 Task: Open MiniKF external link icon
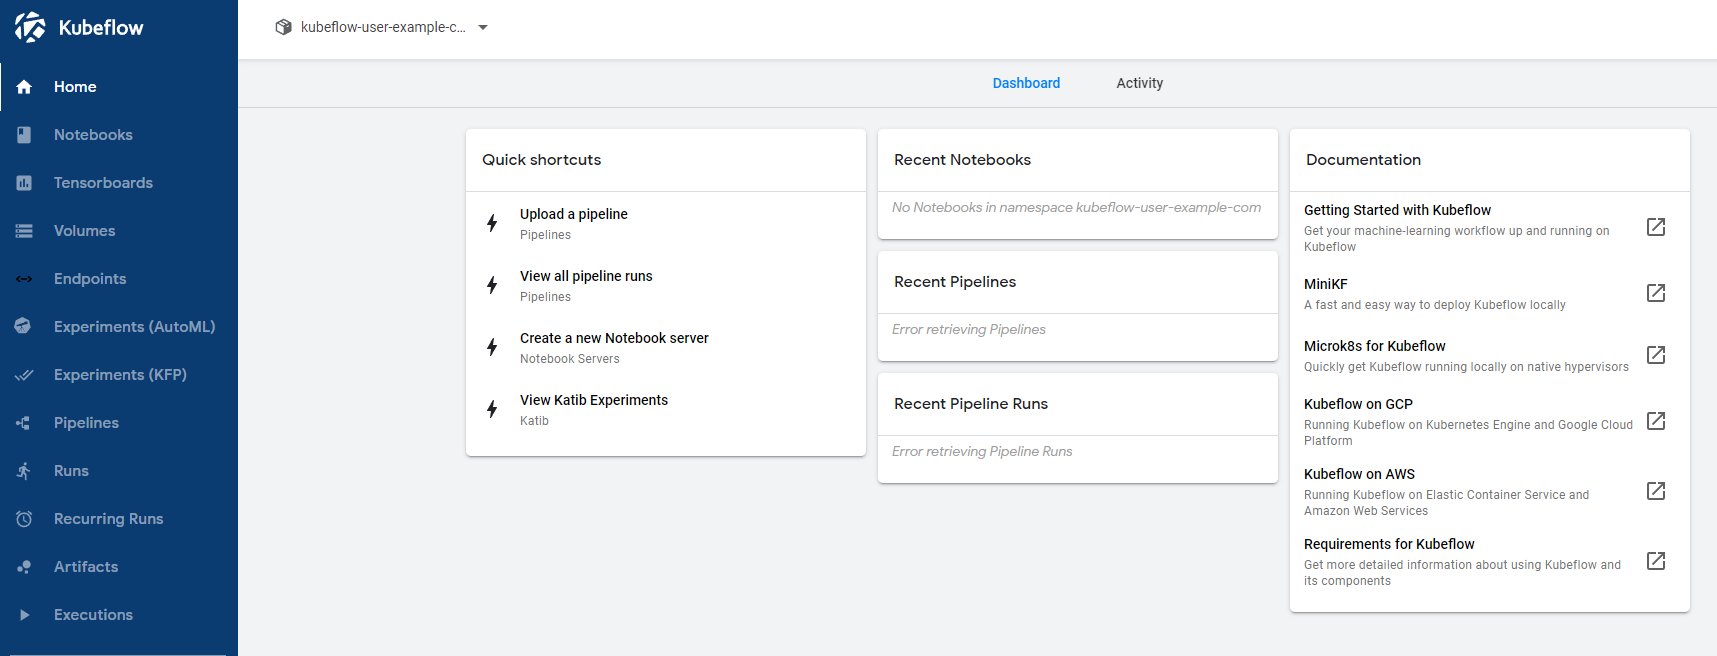coord(1656,293)
